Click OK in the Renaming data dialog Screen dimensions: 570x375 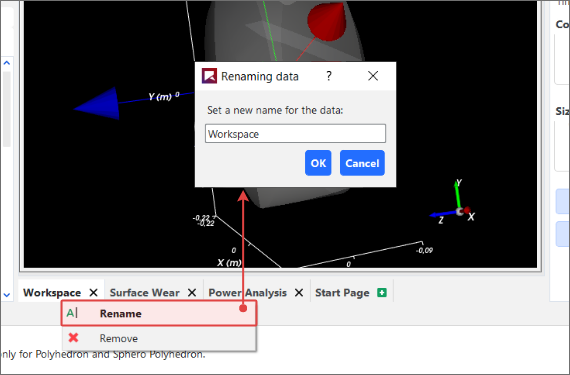tap(318, 163)
